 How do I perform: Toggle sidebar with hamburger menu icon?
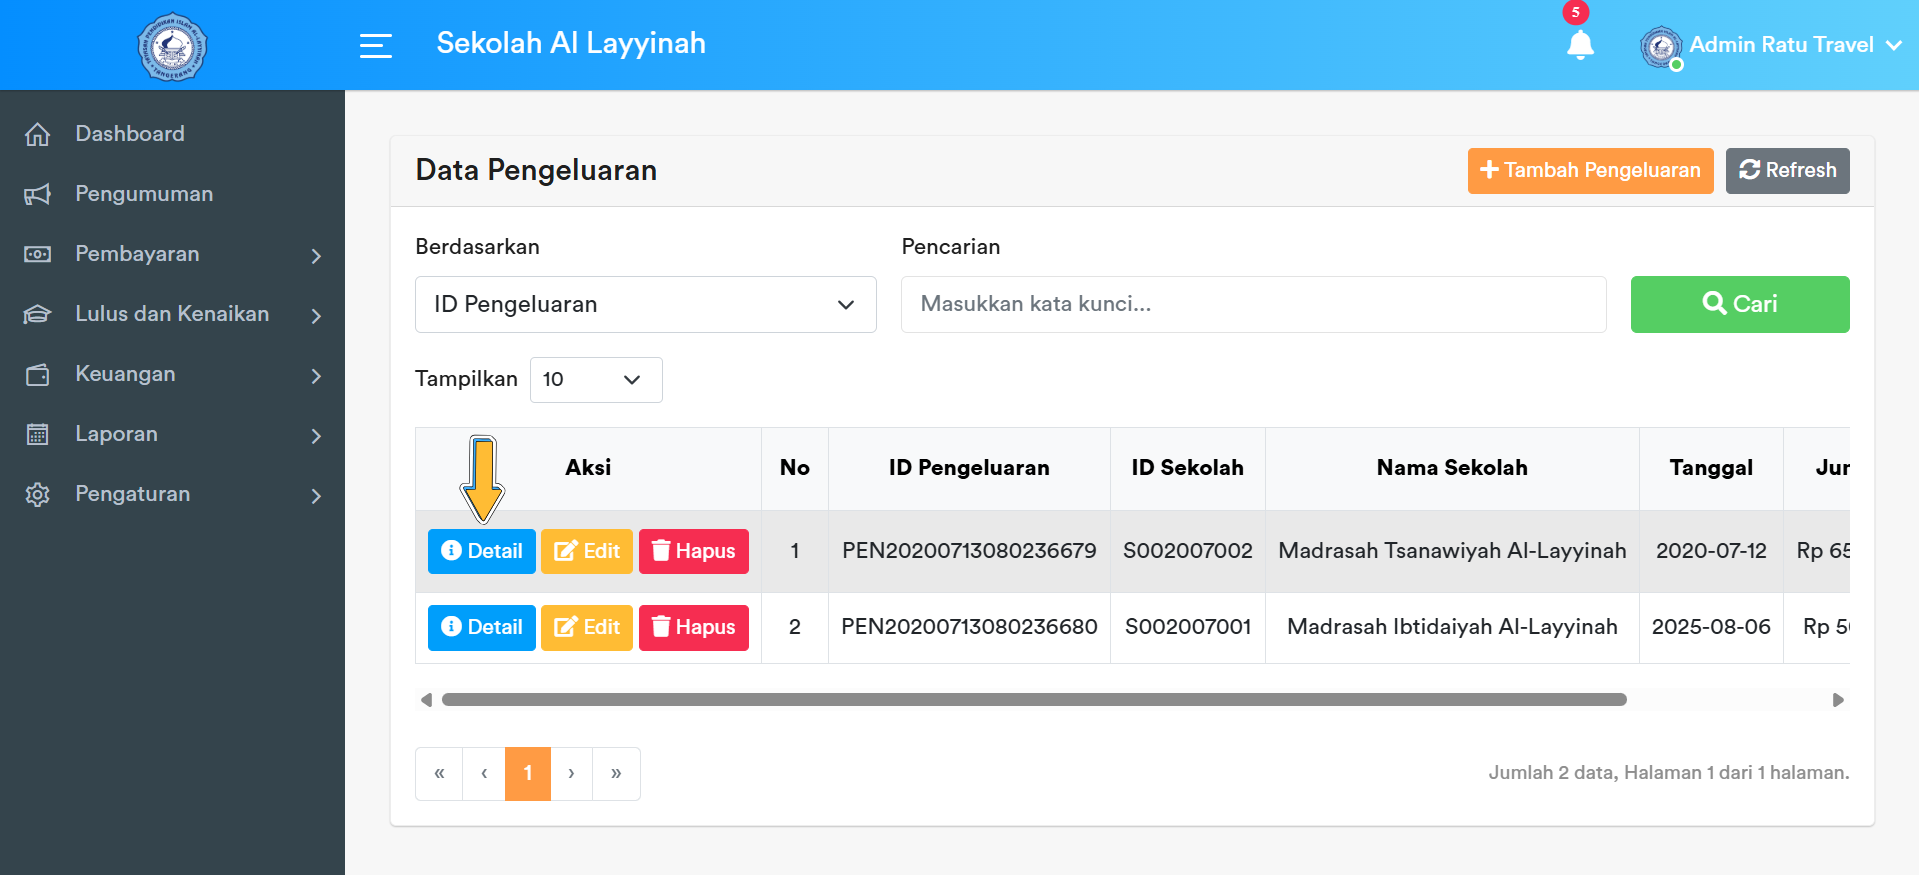point(375,45)
